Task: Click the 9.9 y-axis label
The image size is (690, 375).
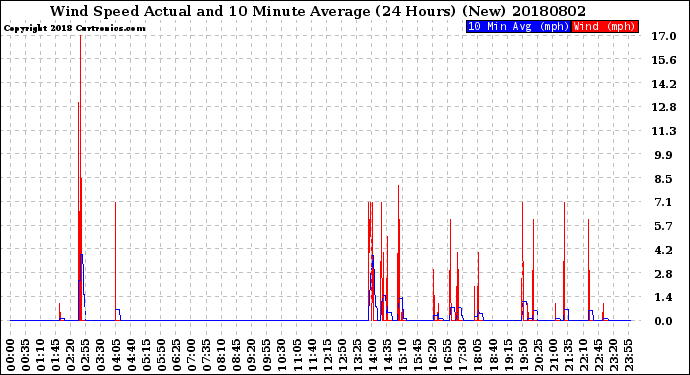Action: pyautogui.click(x=664, y=155)
